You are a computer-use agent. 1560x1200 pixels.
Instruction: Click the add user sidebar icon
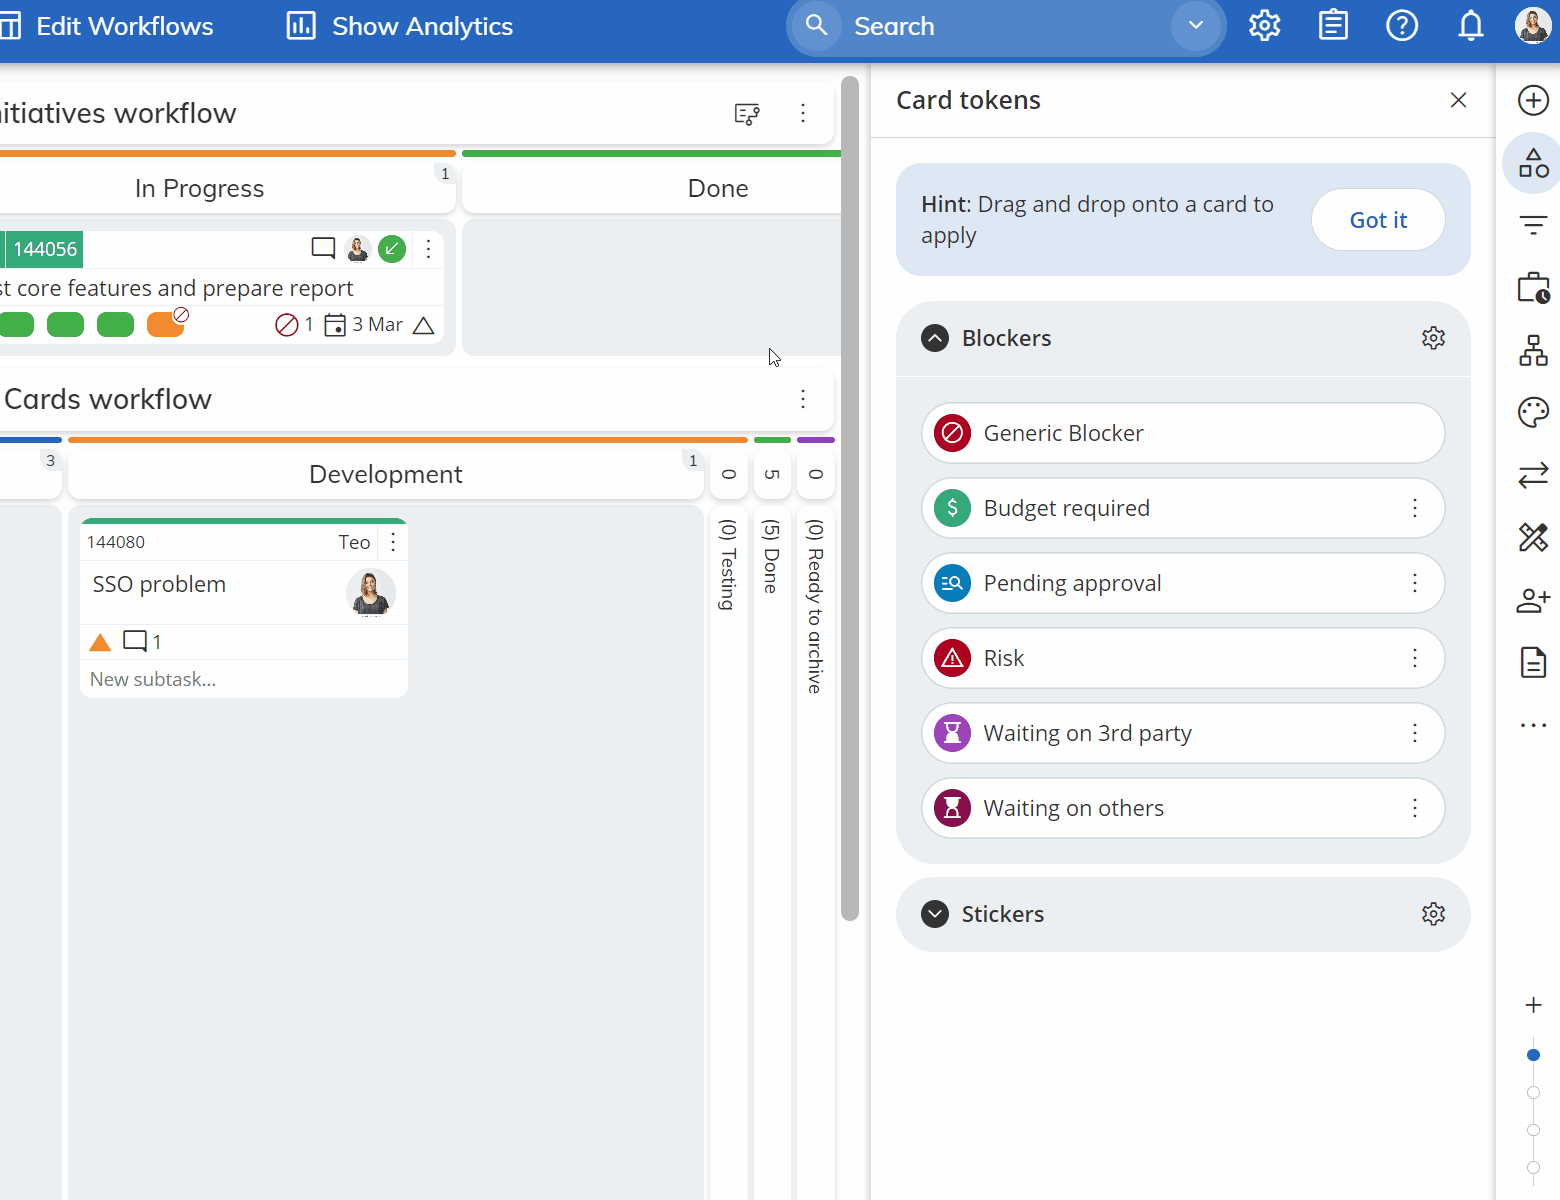1532,600
